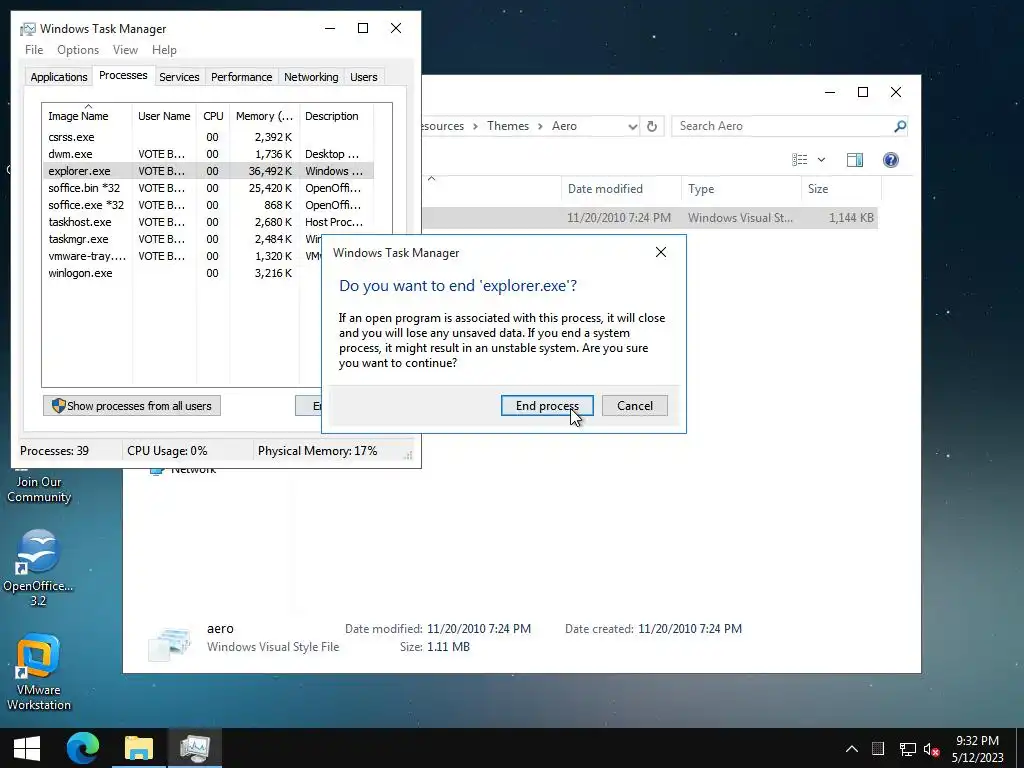1024x768 pixels.
Task: Open the File menu in Task Manager
Action: click(34, 50)
